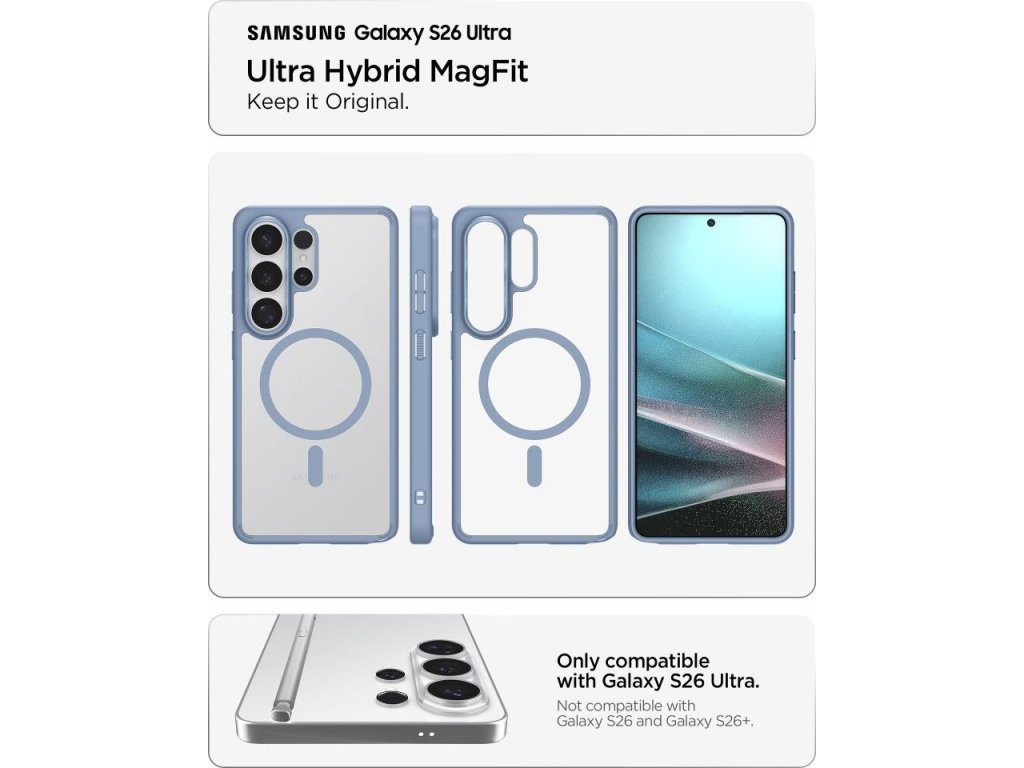The width and height of the screenshot is (1024, 768).
Task: Click the power button on the side view
Action: coord(421,344)
